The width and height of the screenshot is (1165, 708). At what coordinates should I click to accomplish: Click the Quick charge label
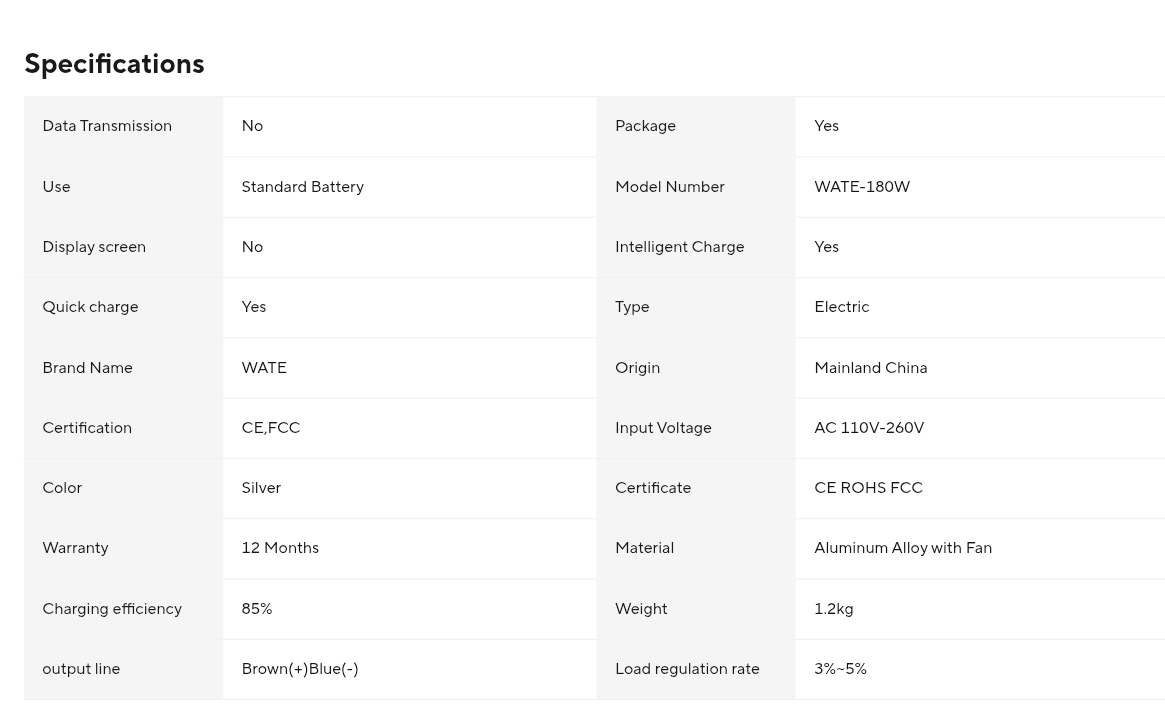[x=90, y=308]
